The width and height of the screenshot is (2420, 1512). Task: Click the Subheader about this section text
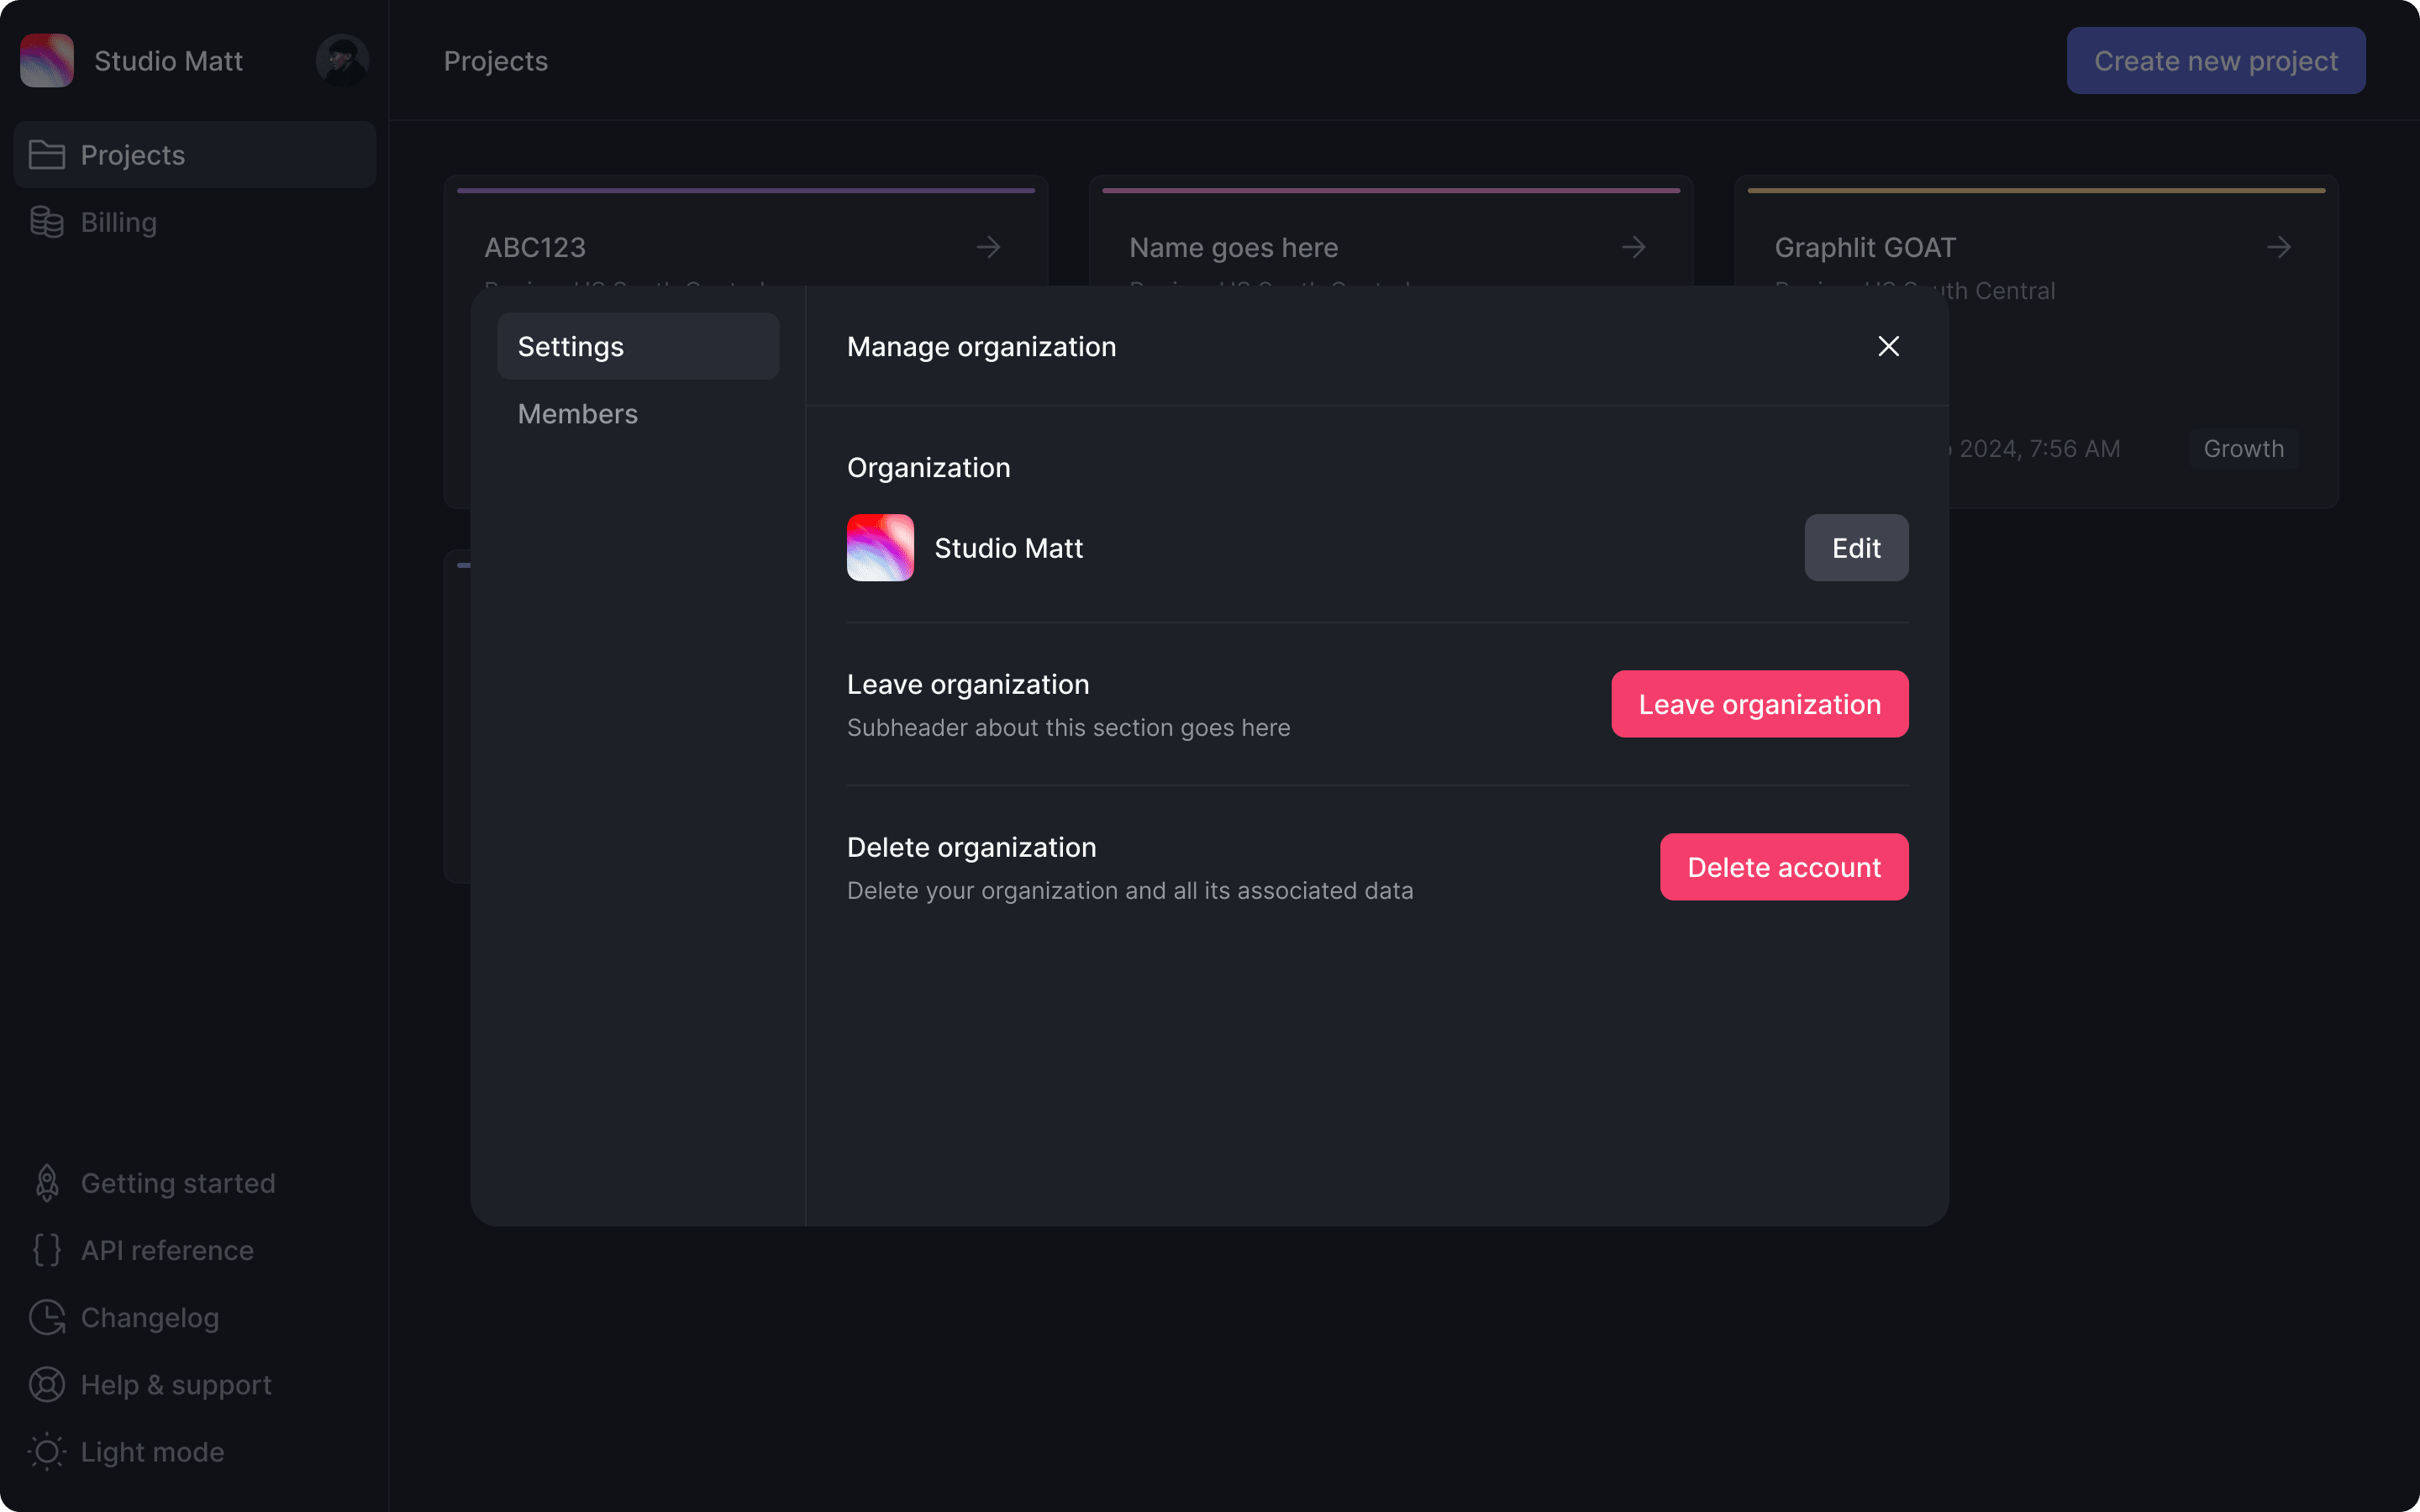(1068, 728)
